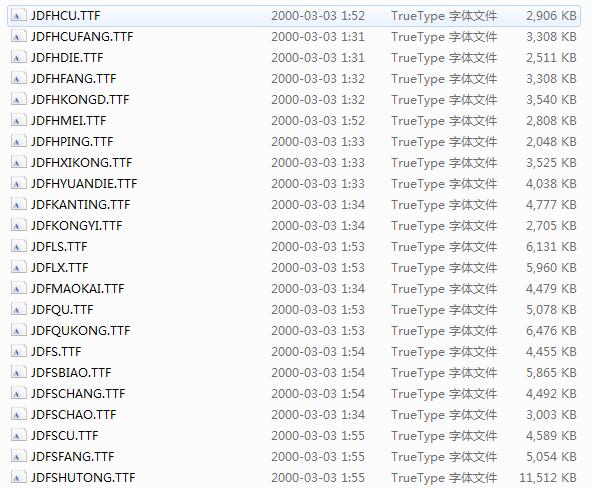Choose the JDFQUKONG.TTF entry
The image size is (593, 489).
point(80,331)
